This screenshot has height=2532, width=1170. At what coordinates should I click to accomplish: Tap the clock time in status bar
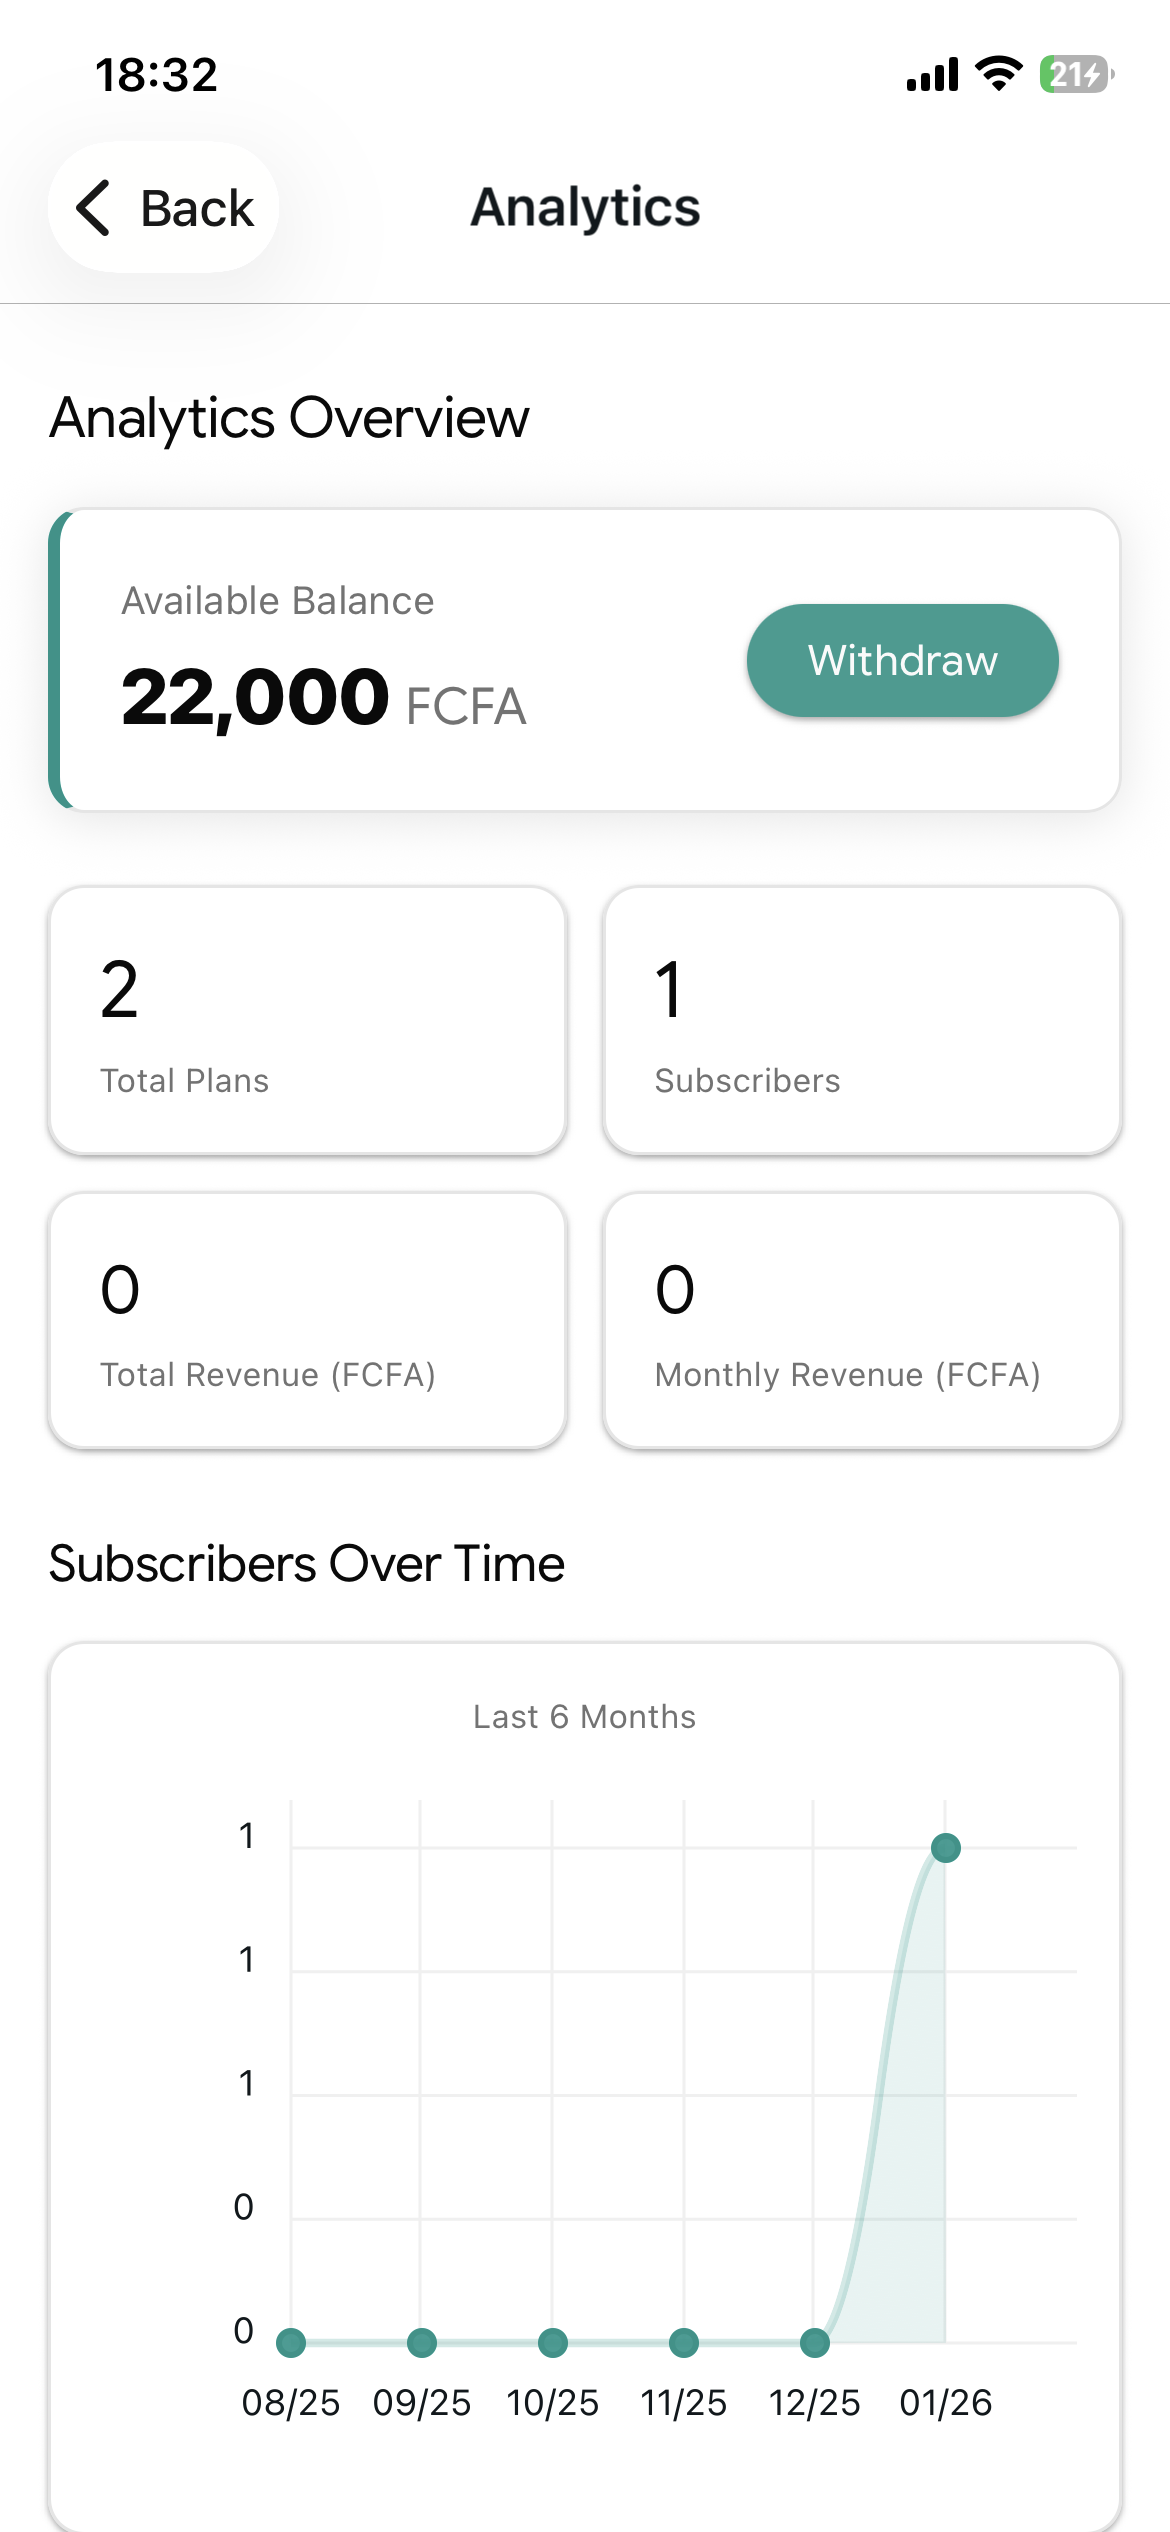pyautogui.click(x=156, y=75)
